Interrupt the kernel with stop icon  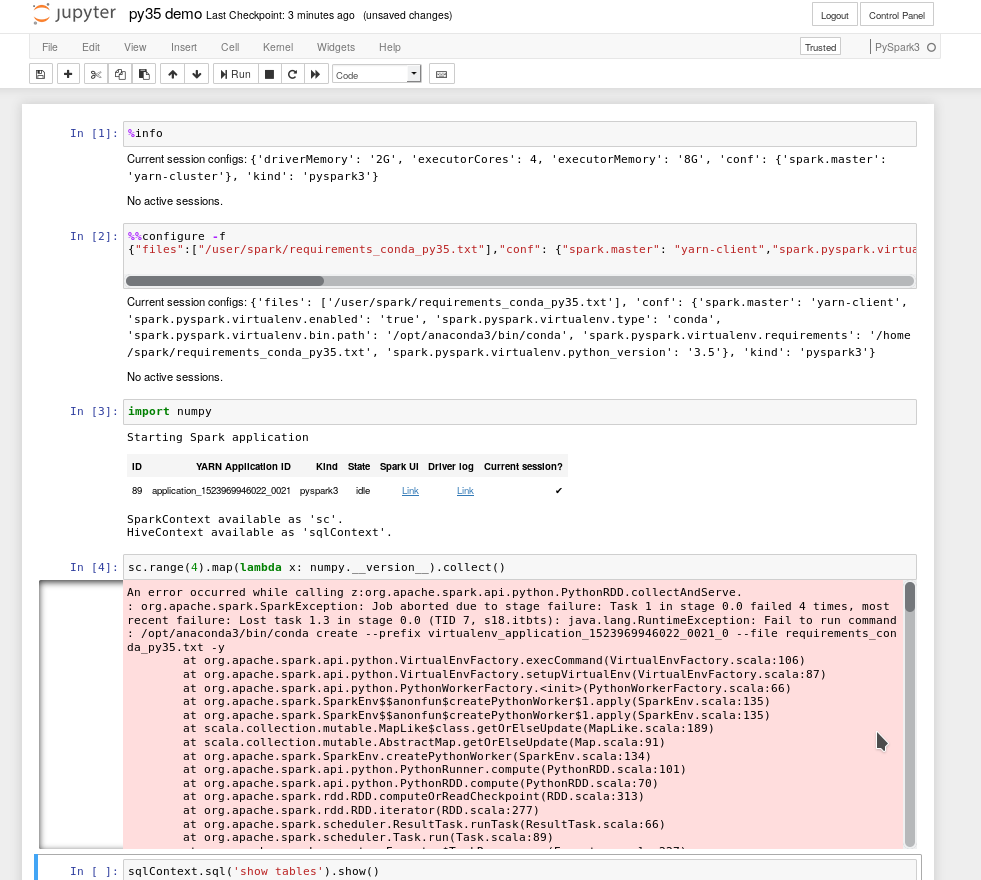269,74
